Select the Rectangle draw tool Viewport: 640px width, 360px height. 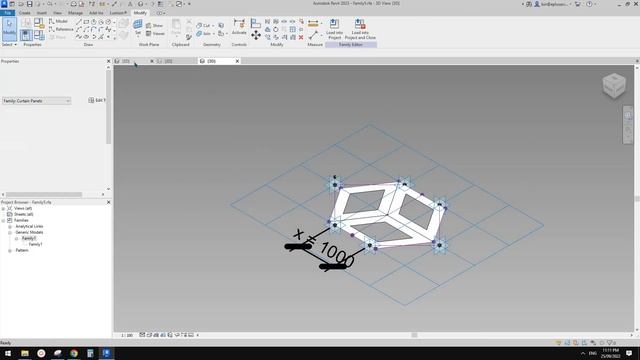(86, 22)
